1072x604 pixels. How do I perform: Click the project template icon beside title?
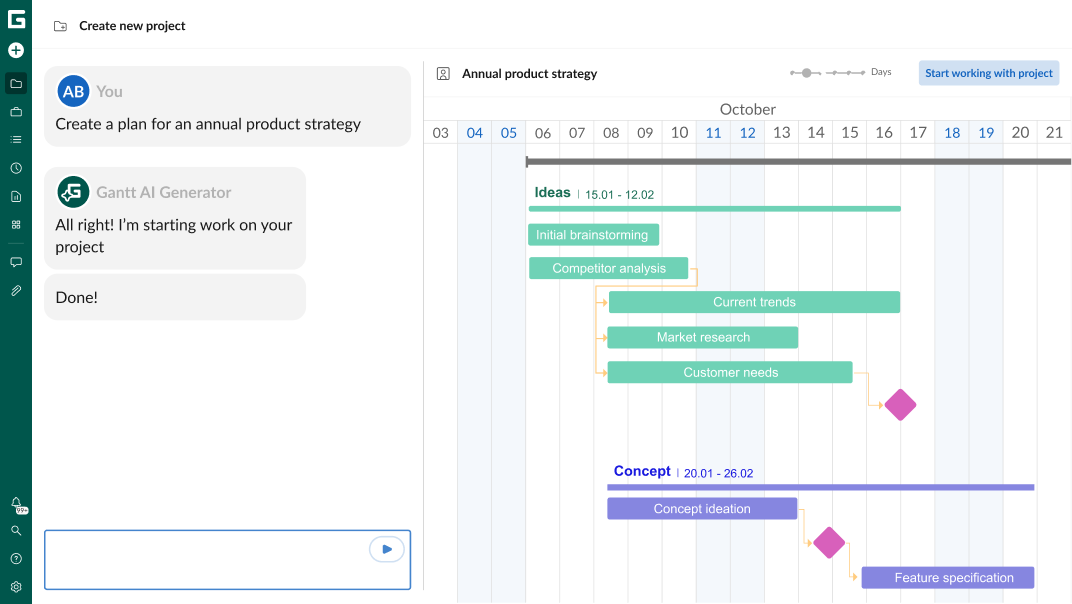point(443,73)
